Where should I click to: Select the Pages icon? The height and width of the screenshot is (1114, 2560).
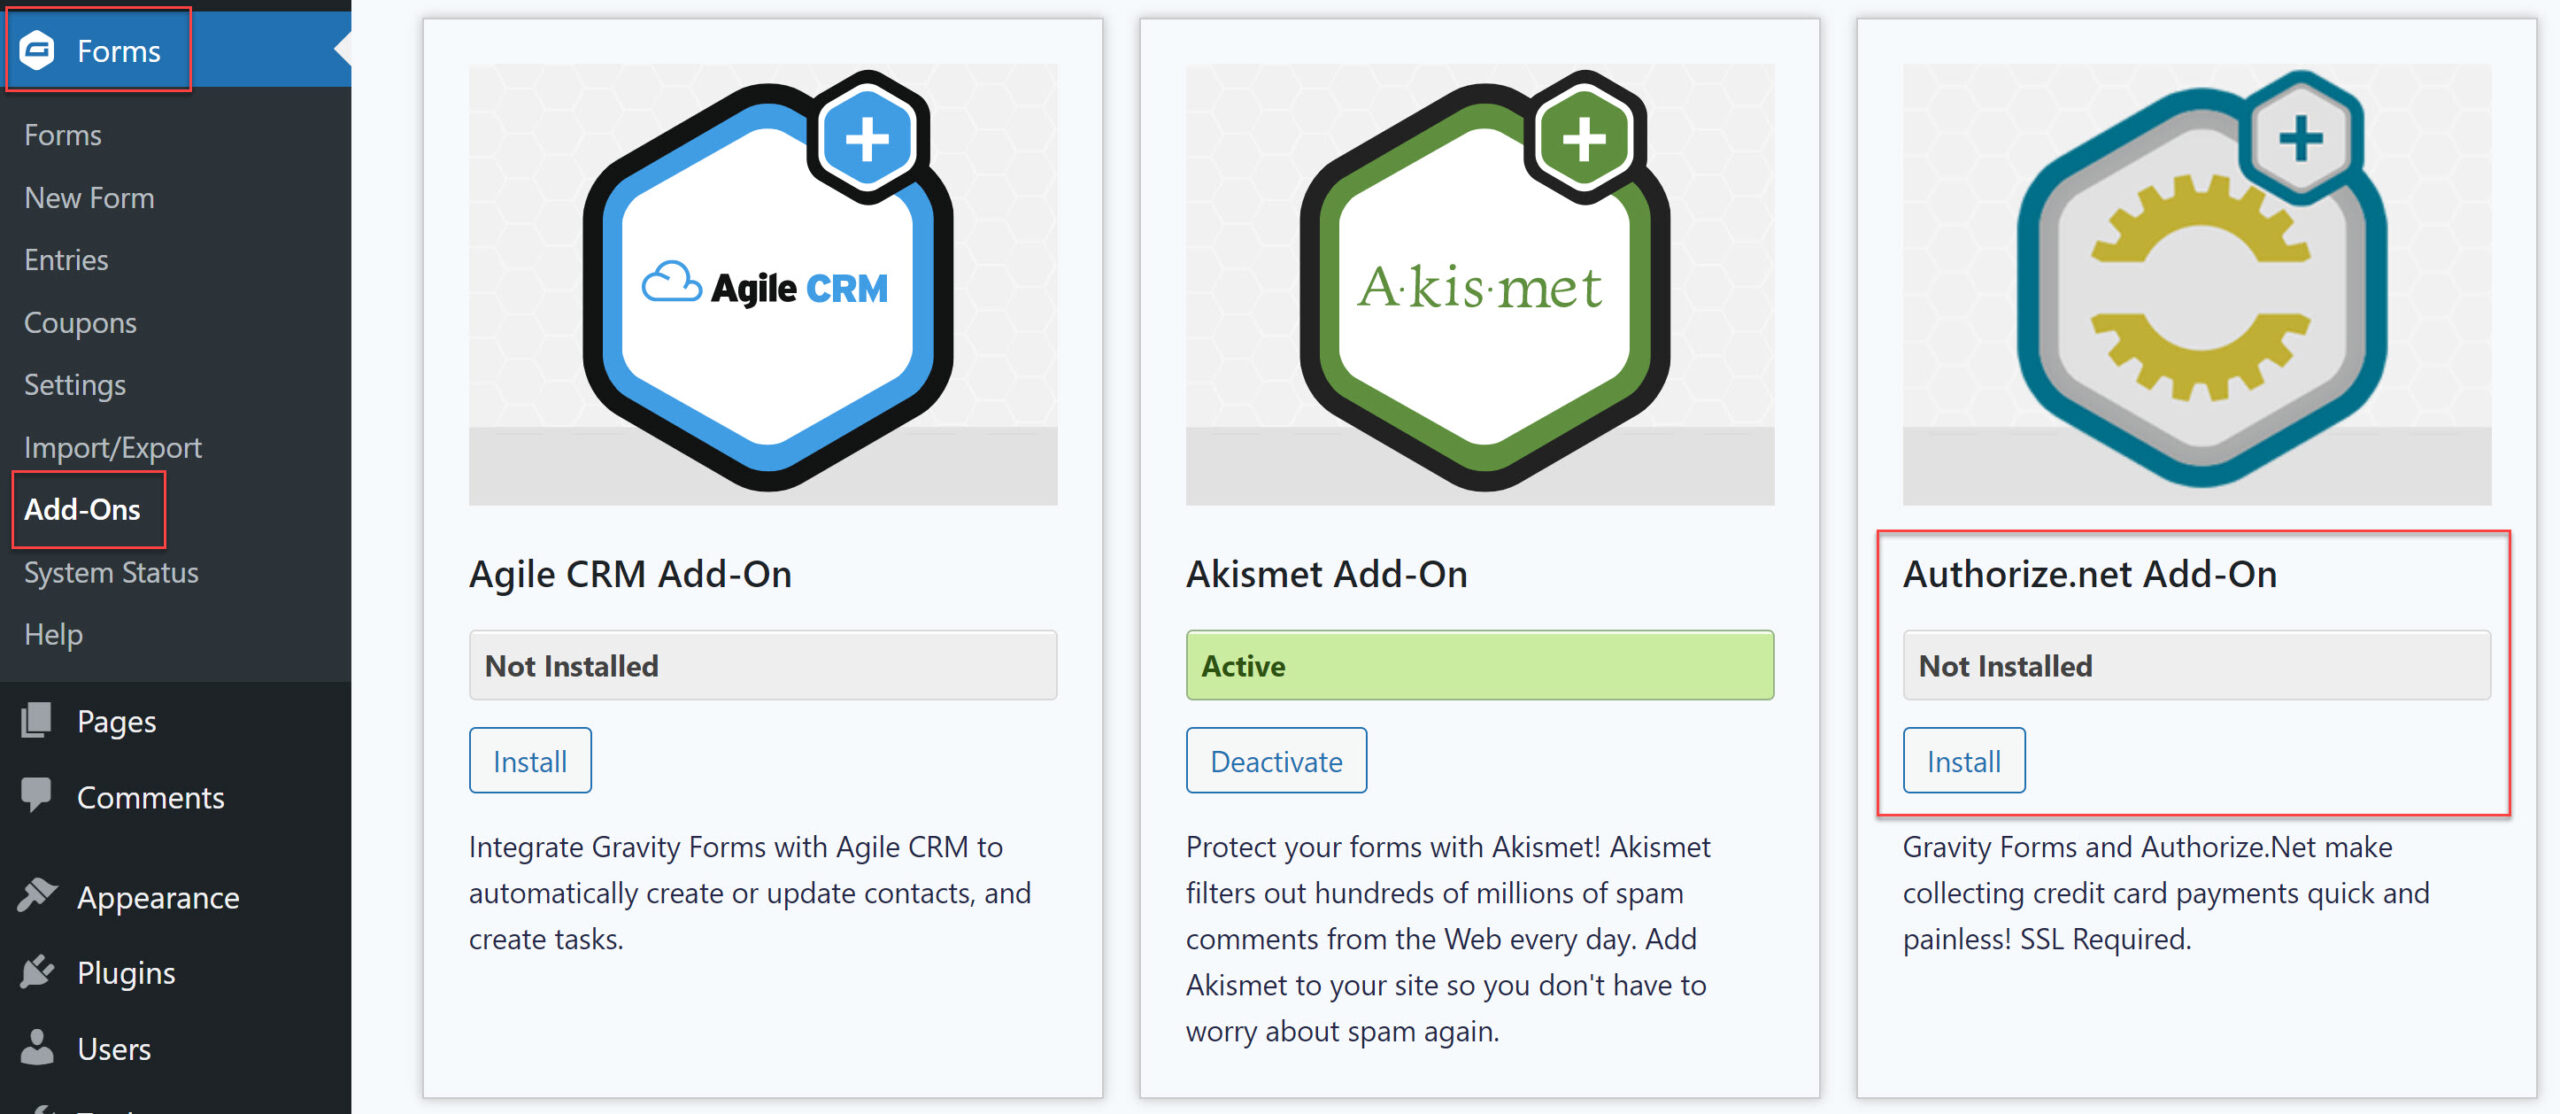(x=38, y=720)
